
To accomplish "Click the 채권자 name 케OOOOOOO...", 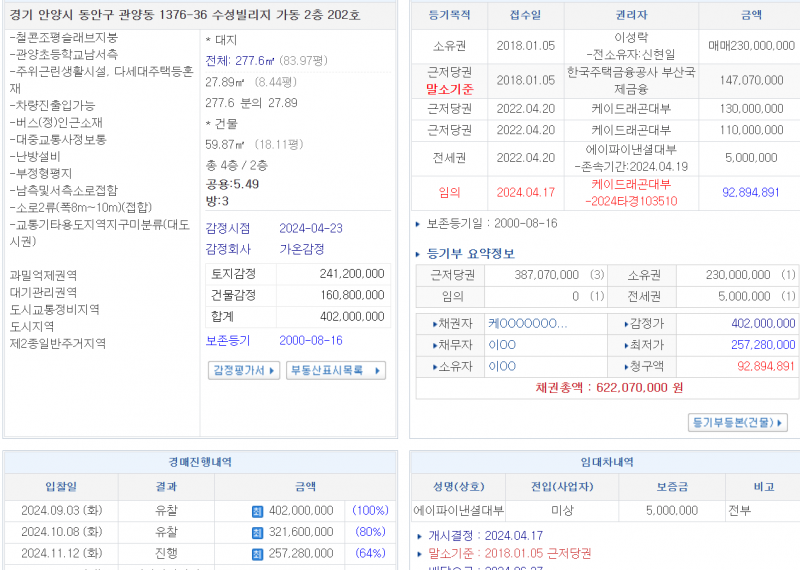I will click(528, 324).
